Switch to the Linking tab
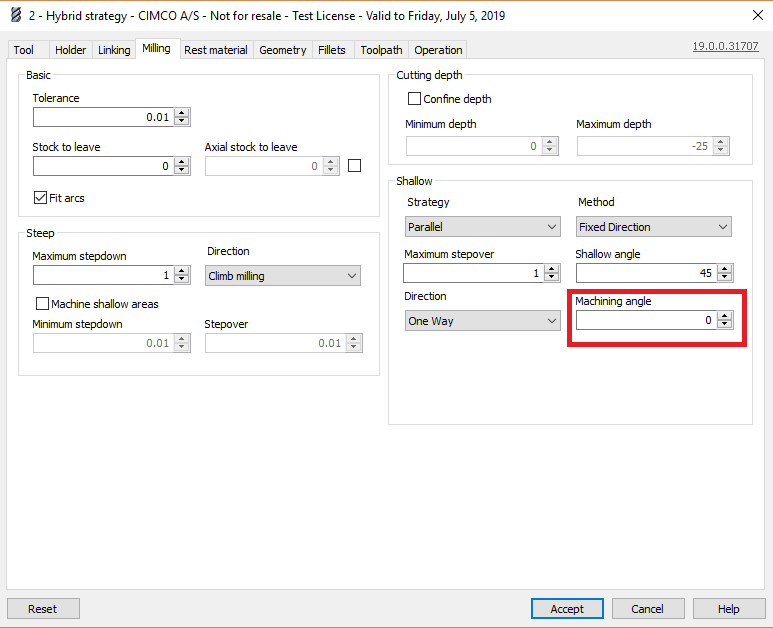Screen dimensions: 773x628 [x=114, y=50]
